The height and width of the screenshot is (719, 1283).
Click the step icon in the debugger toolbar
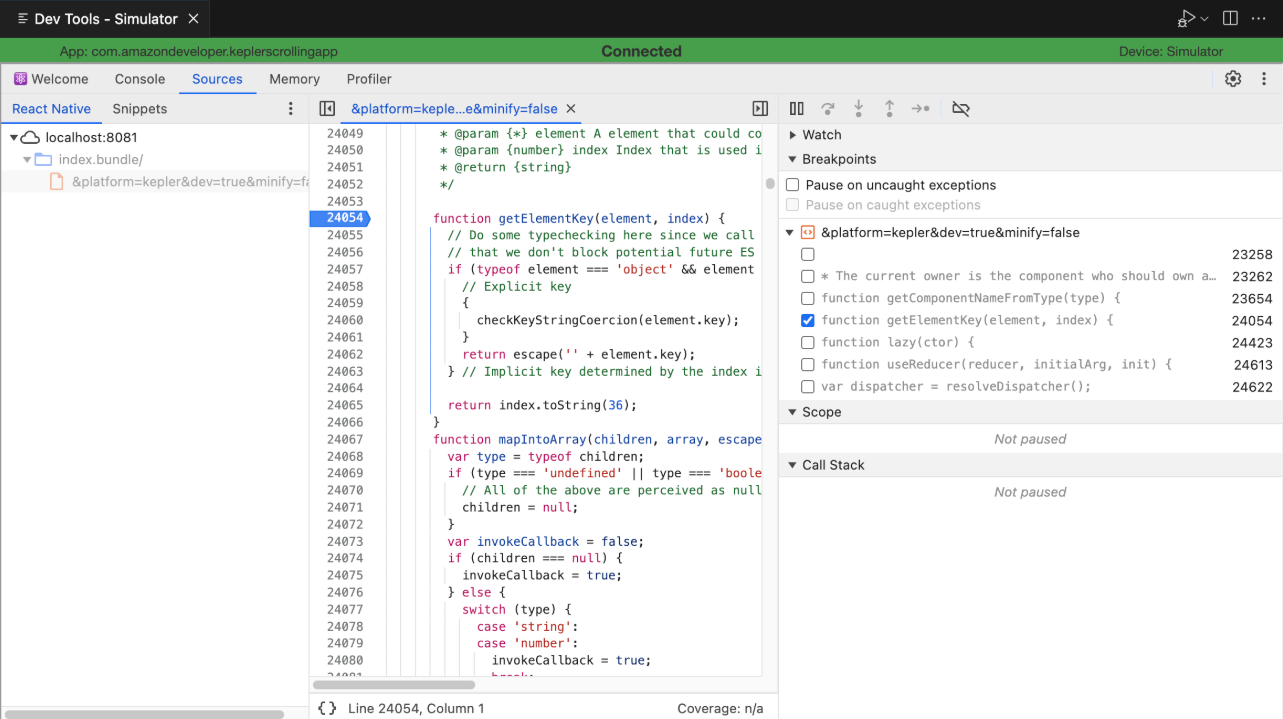[921, 108]
